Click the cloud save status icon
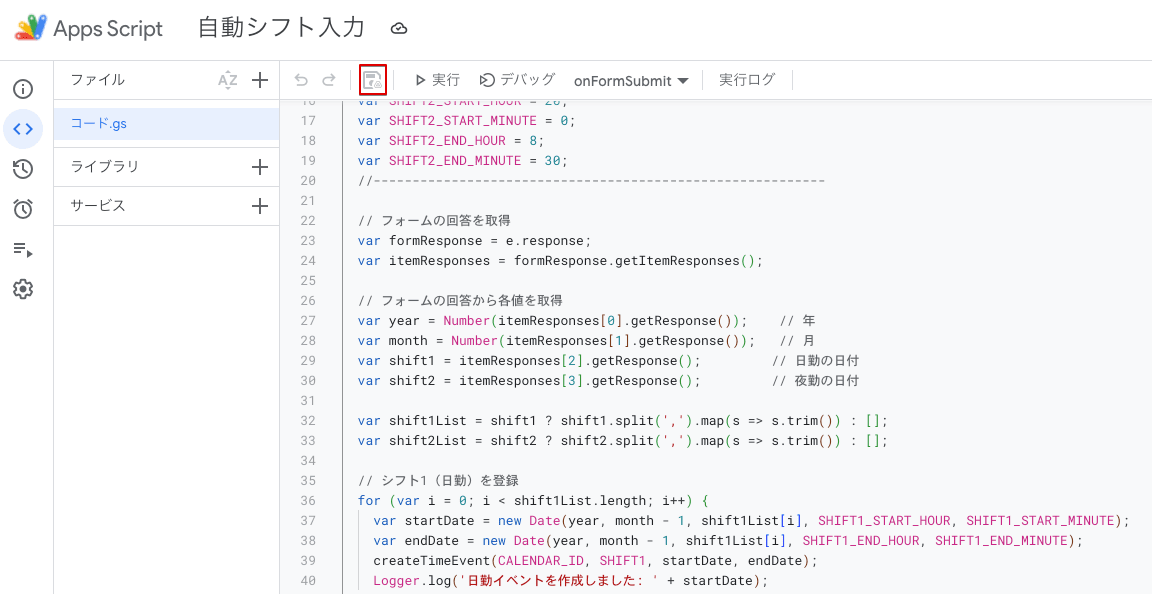 399,29
